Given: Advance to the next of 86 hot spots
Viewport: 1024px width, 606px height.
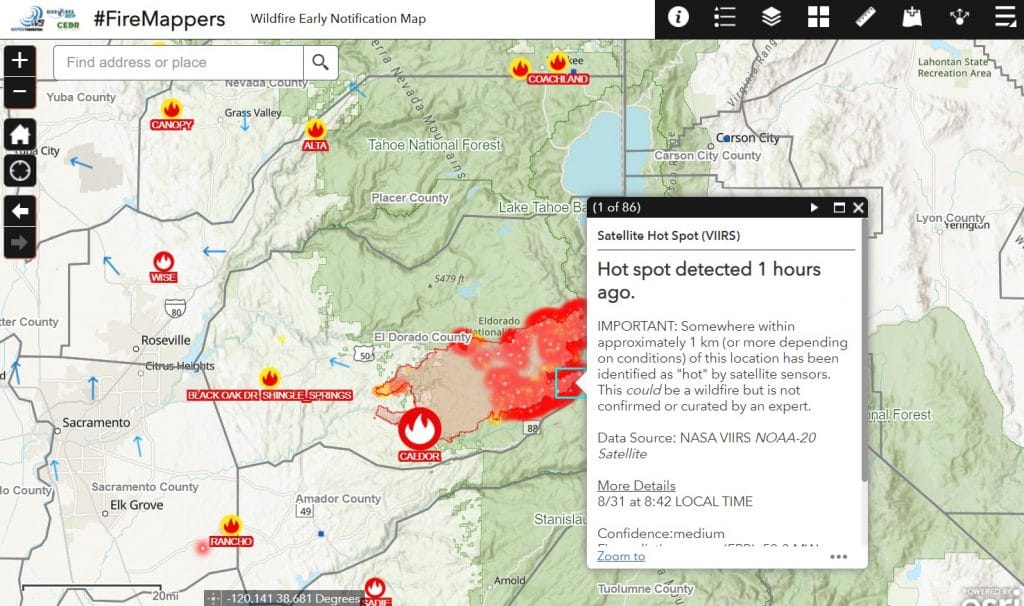Looking at the screenshot, I should click(816, 208).
